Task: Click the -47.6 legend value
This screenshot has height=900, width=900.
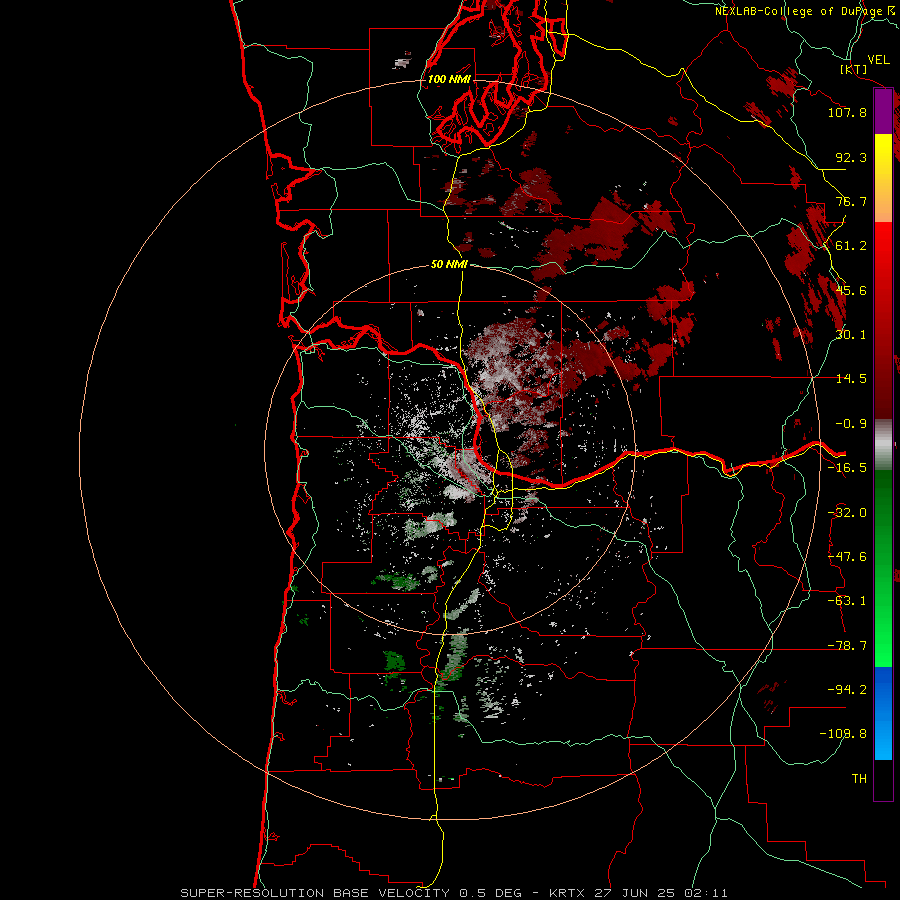Action: [847, 557]
